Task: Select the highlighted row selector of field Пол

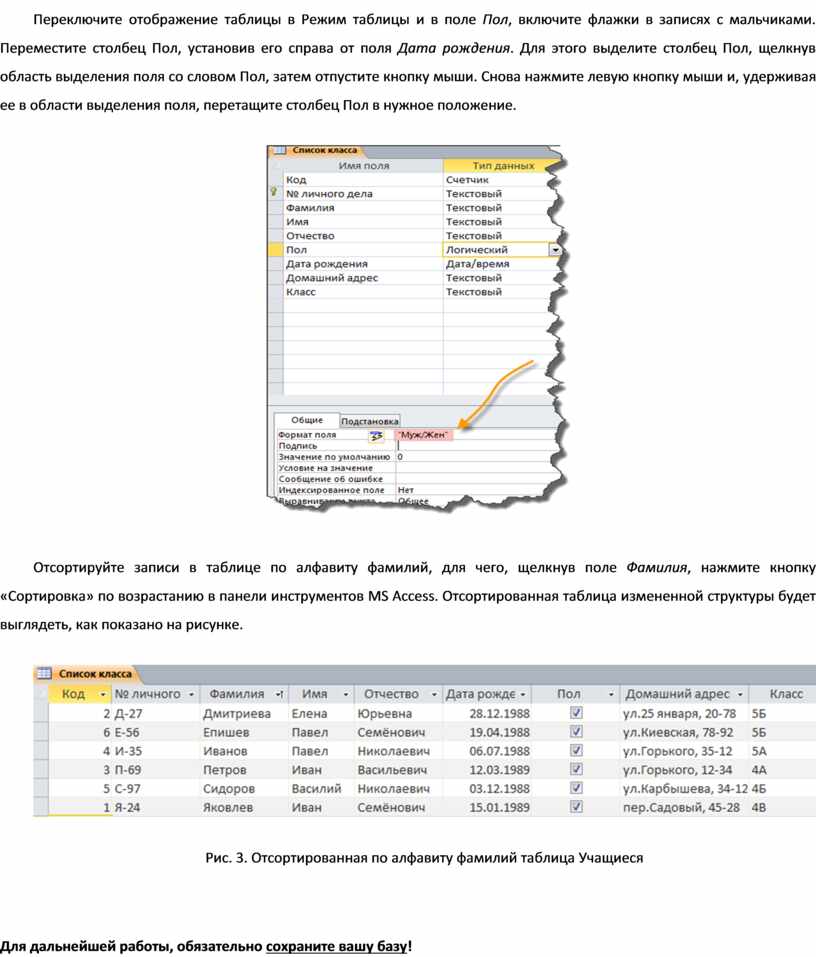Action: pyautogui.click(x=275, y=250)
